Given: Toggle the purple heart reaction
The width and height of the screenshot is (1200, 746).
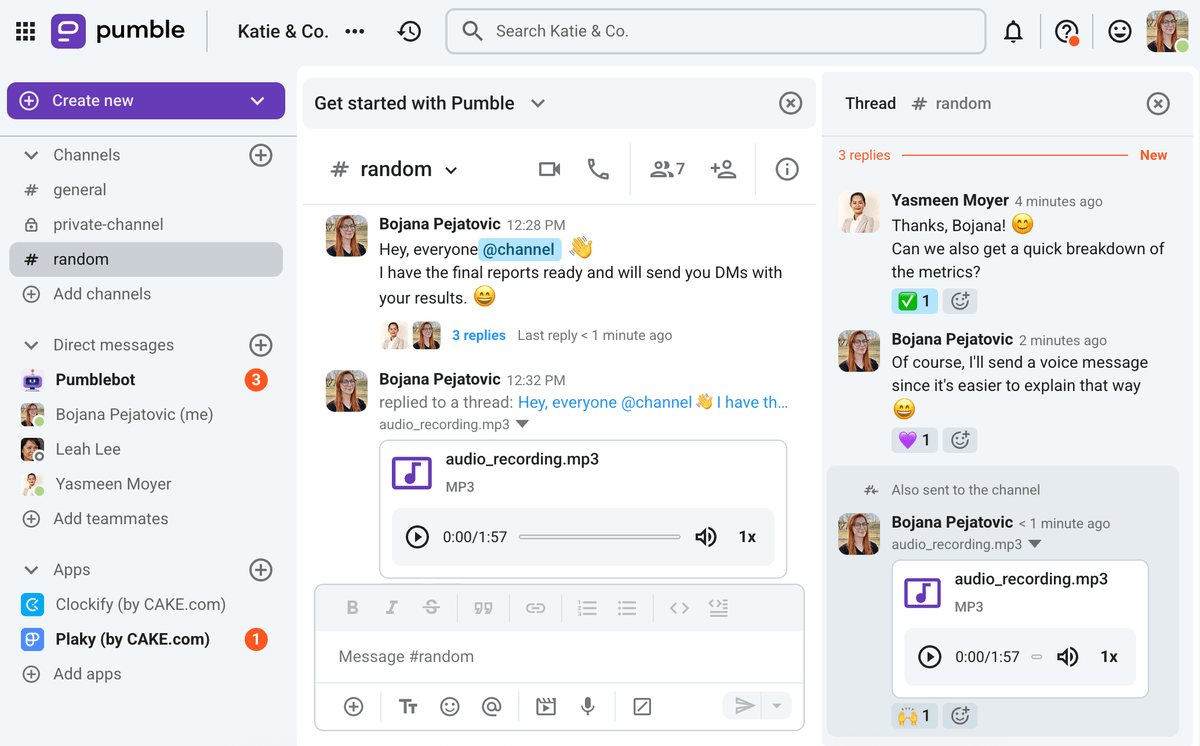Looking at the screenshot, I should (914, 440).
